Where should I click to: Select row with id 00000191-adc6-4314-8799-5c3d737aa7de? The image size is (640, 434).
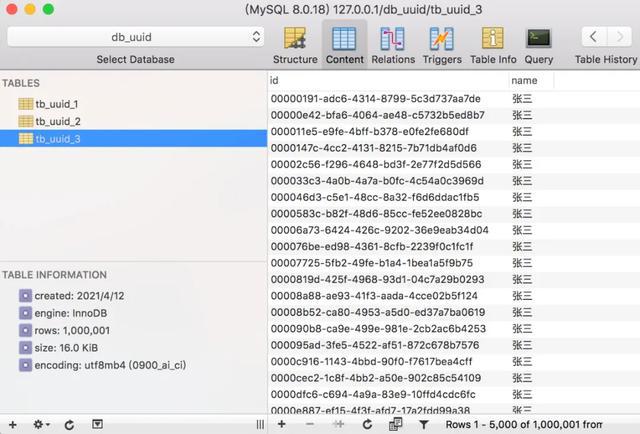coord(375,99)
